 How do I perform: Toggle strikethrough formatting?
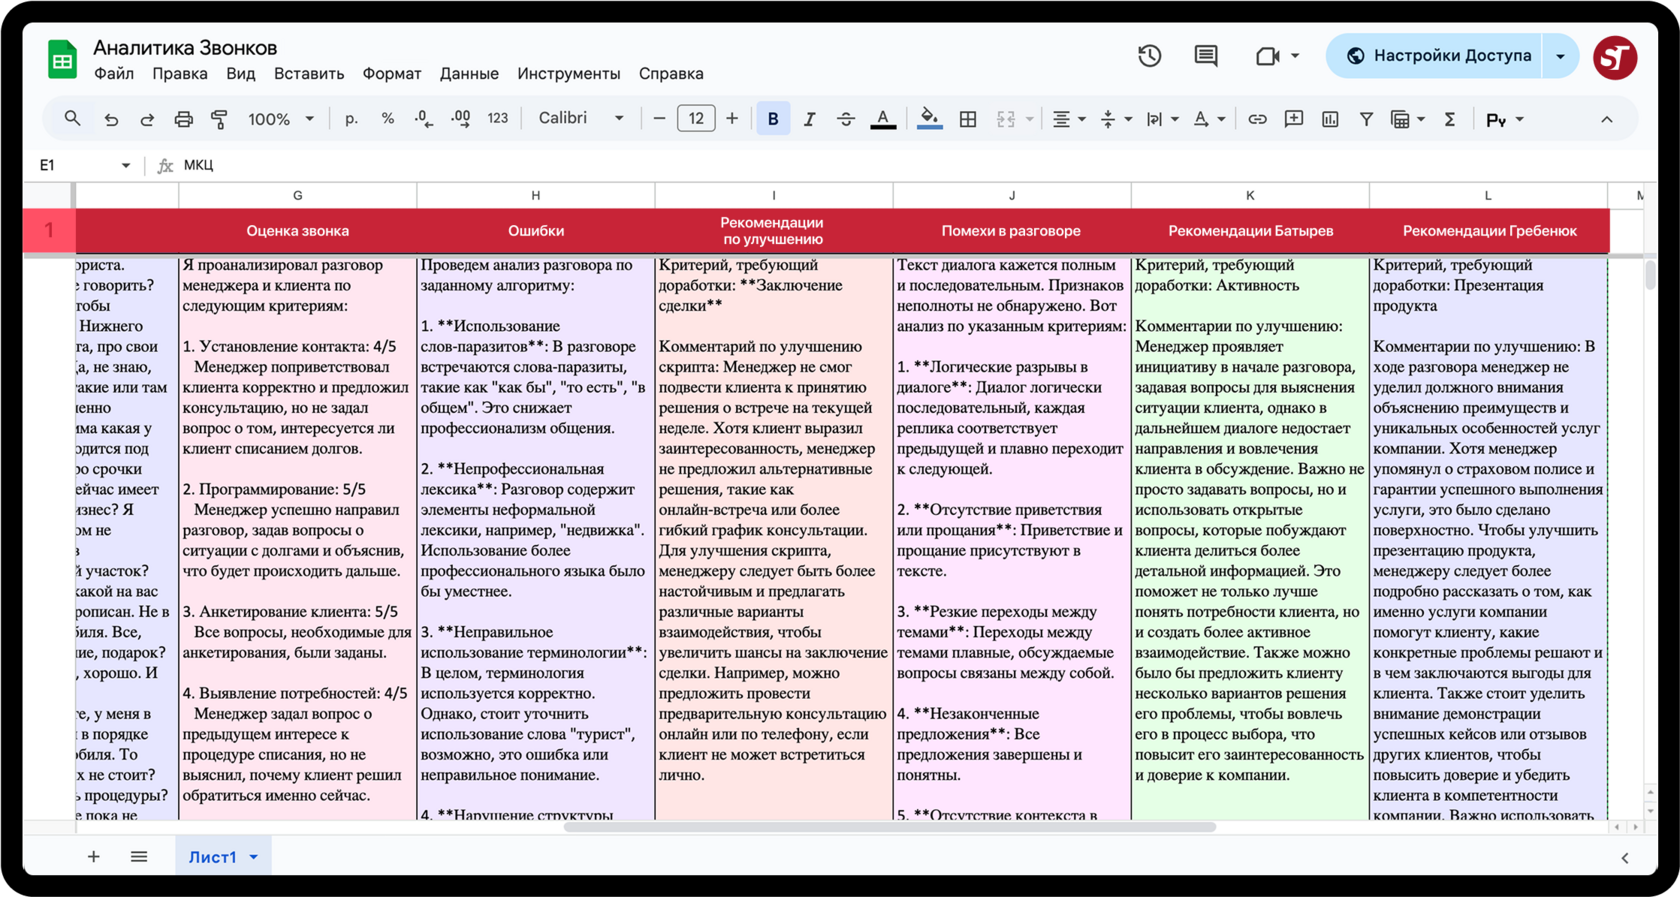click(846, 119)
